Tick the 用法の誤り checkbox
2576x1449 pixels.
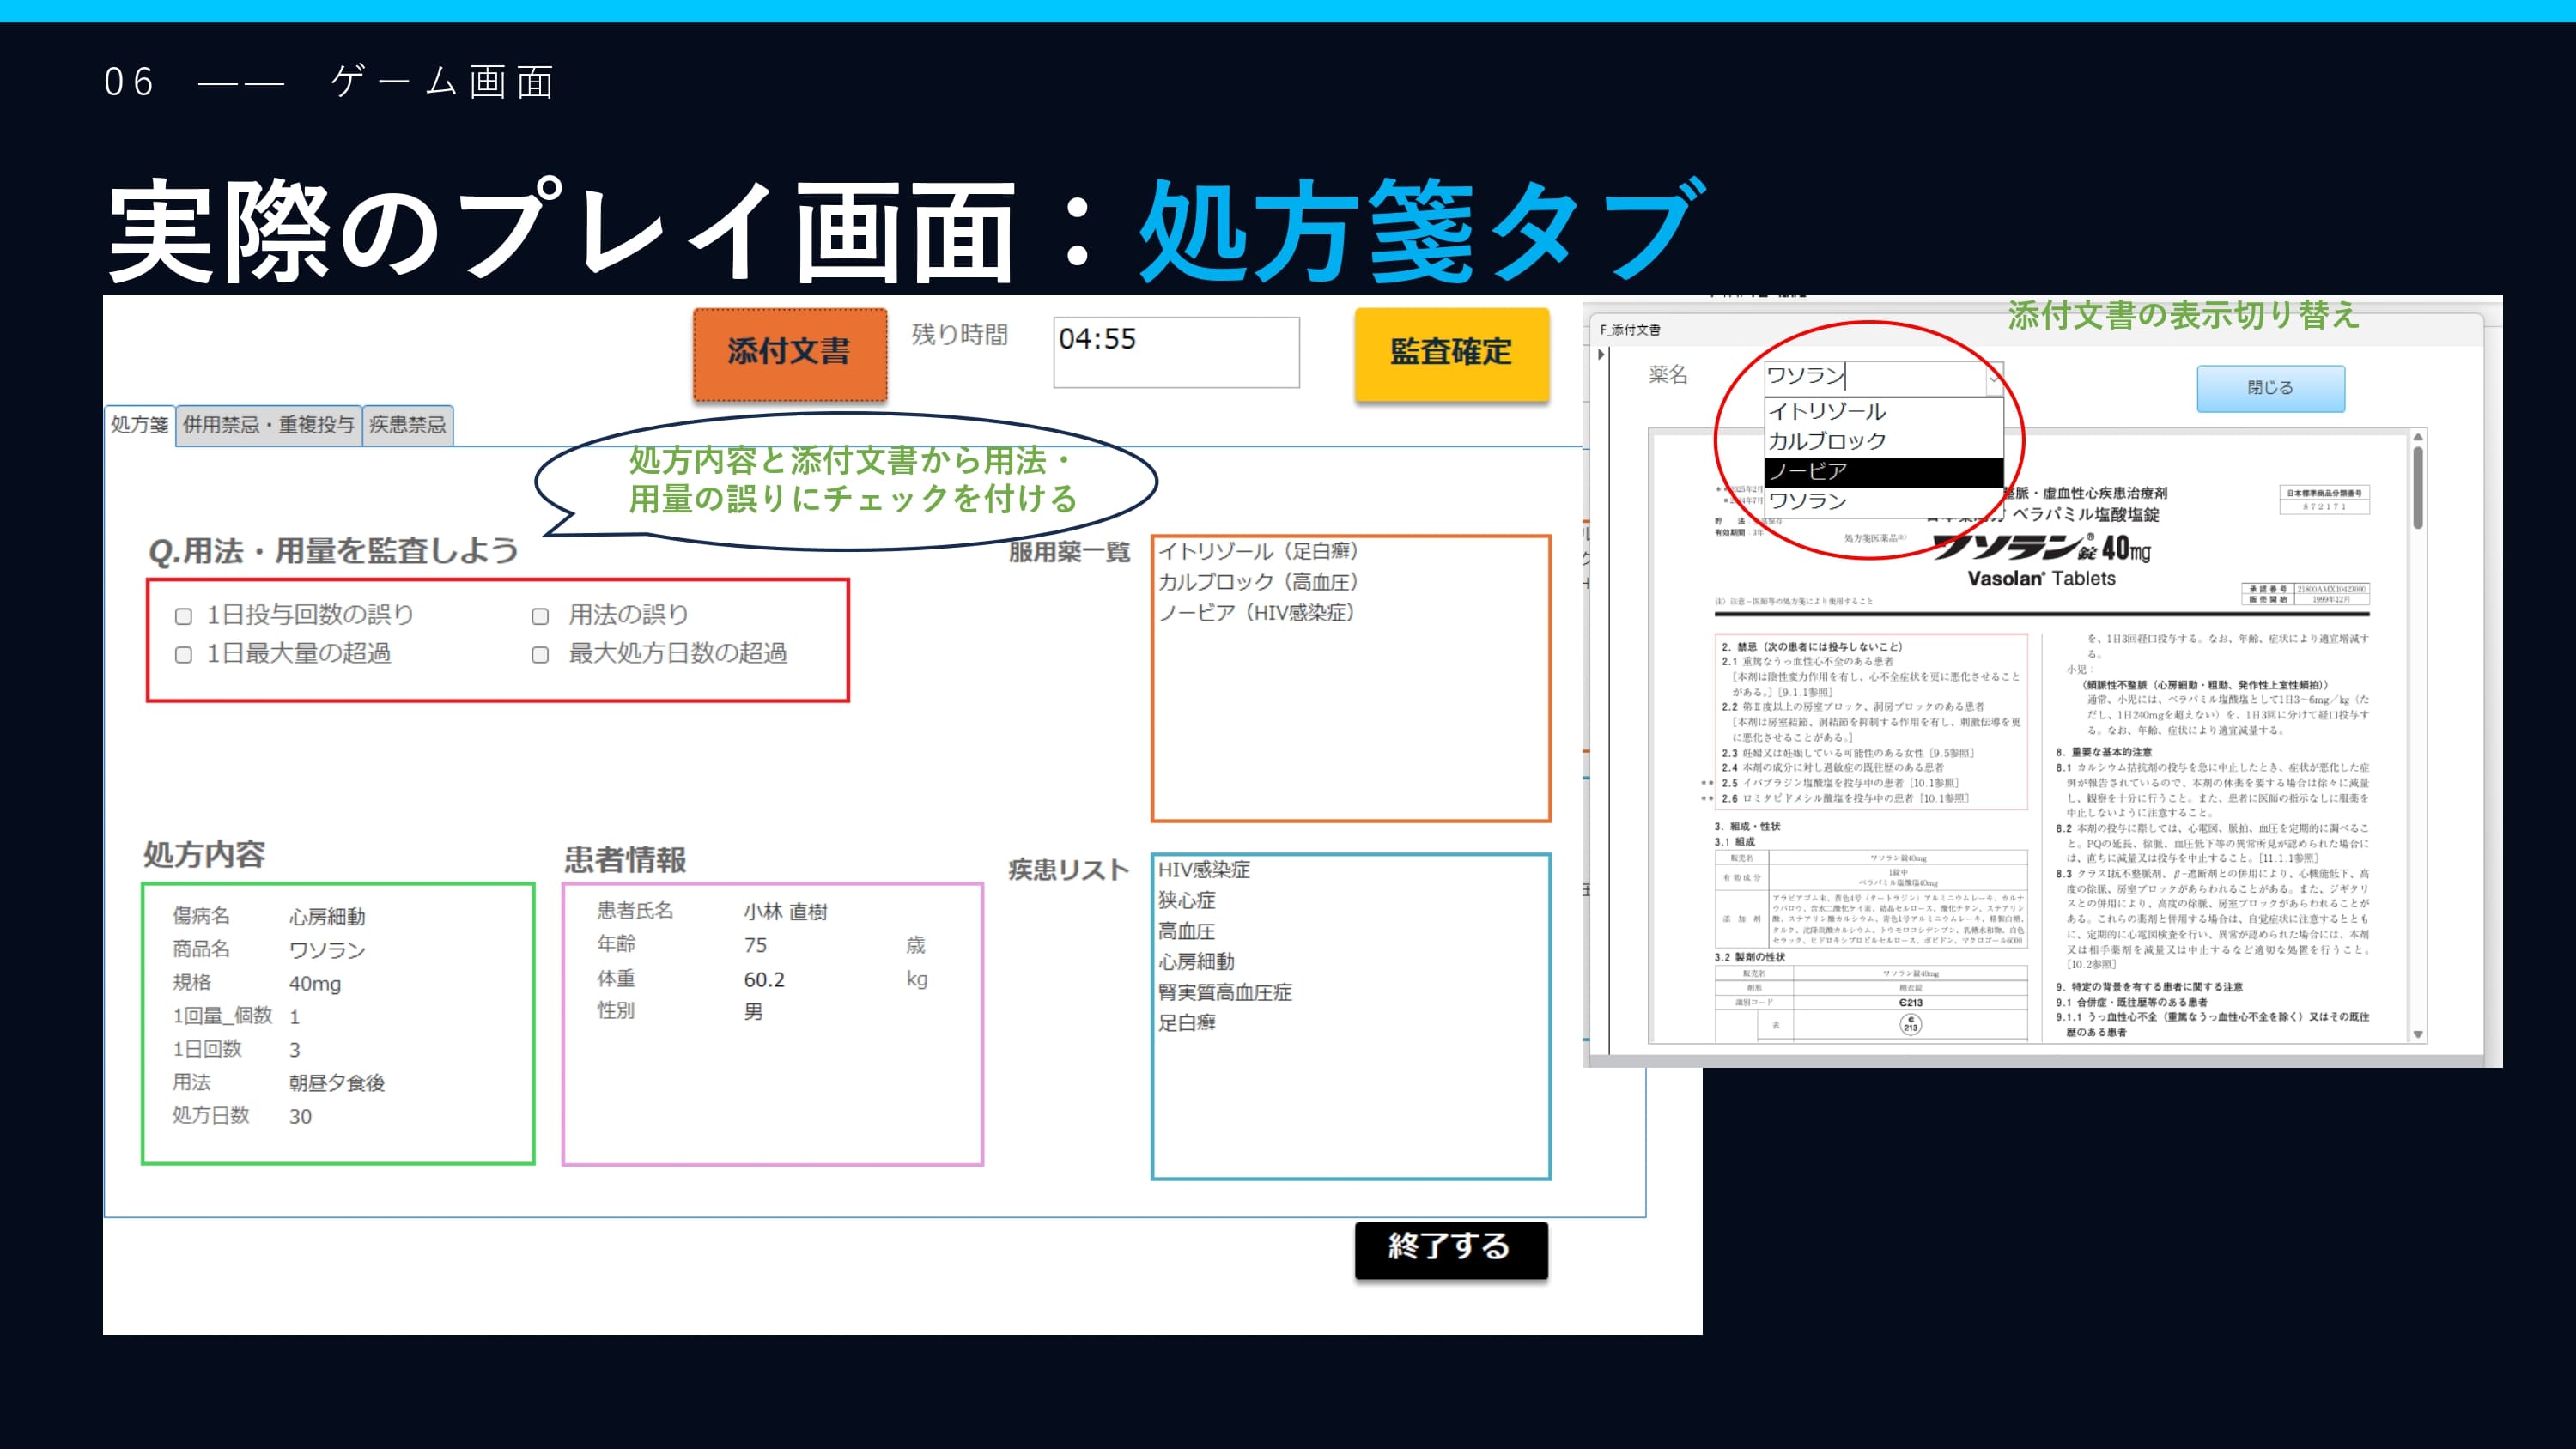540,616
